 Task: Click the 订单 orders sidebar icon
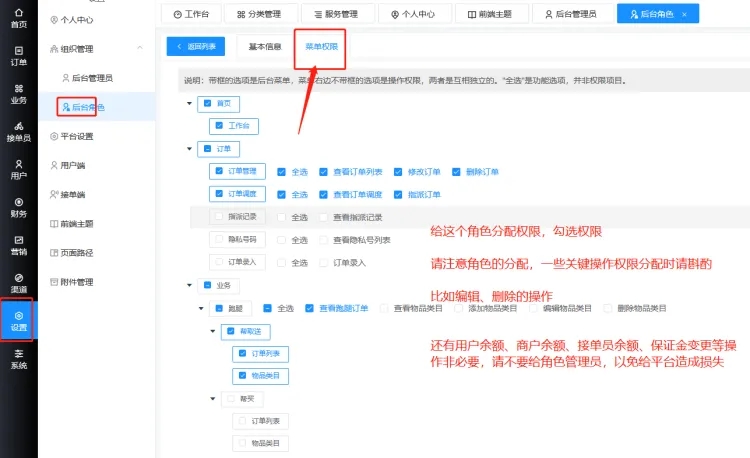[18, 55]
